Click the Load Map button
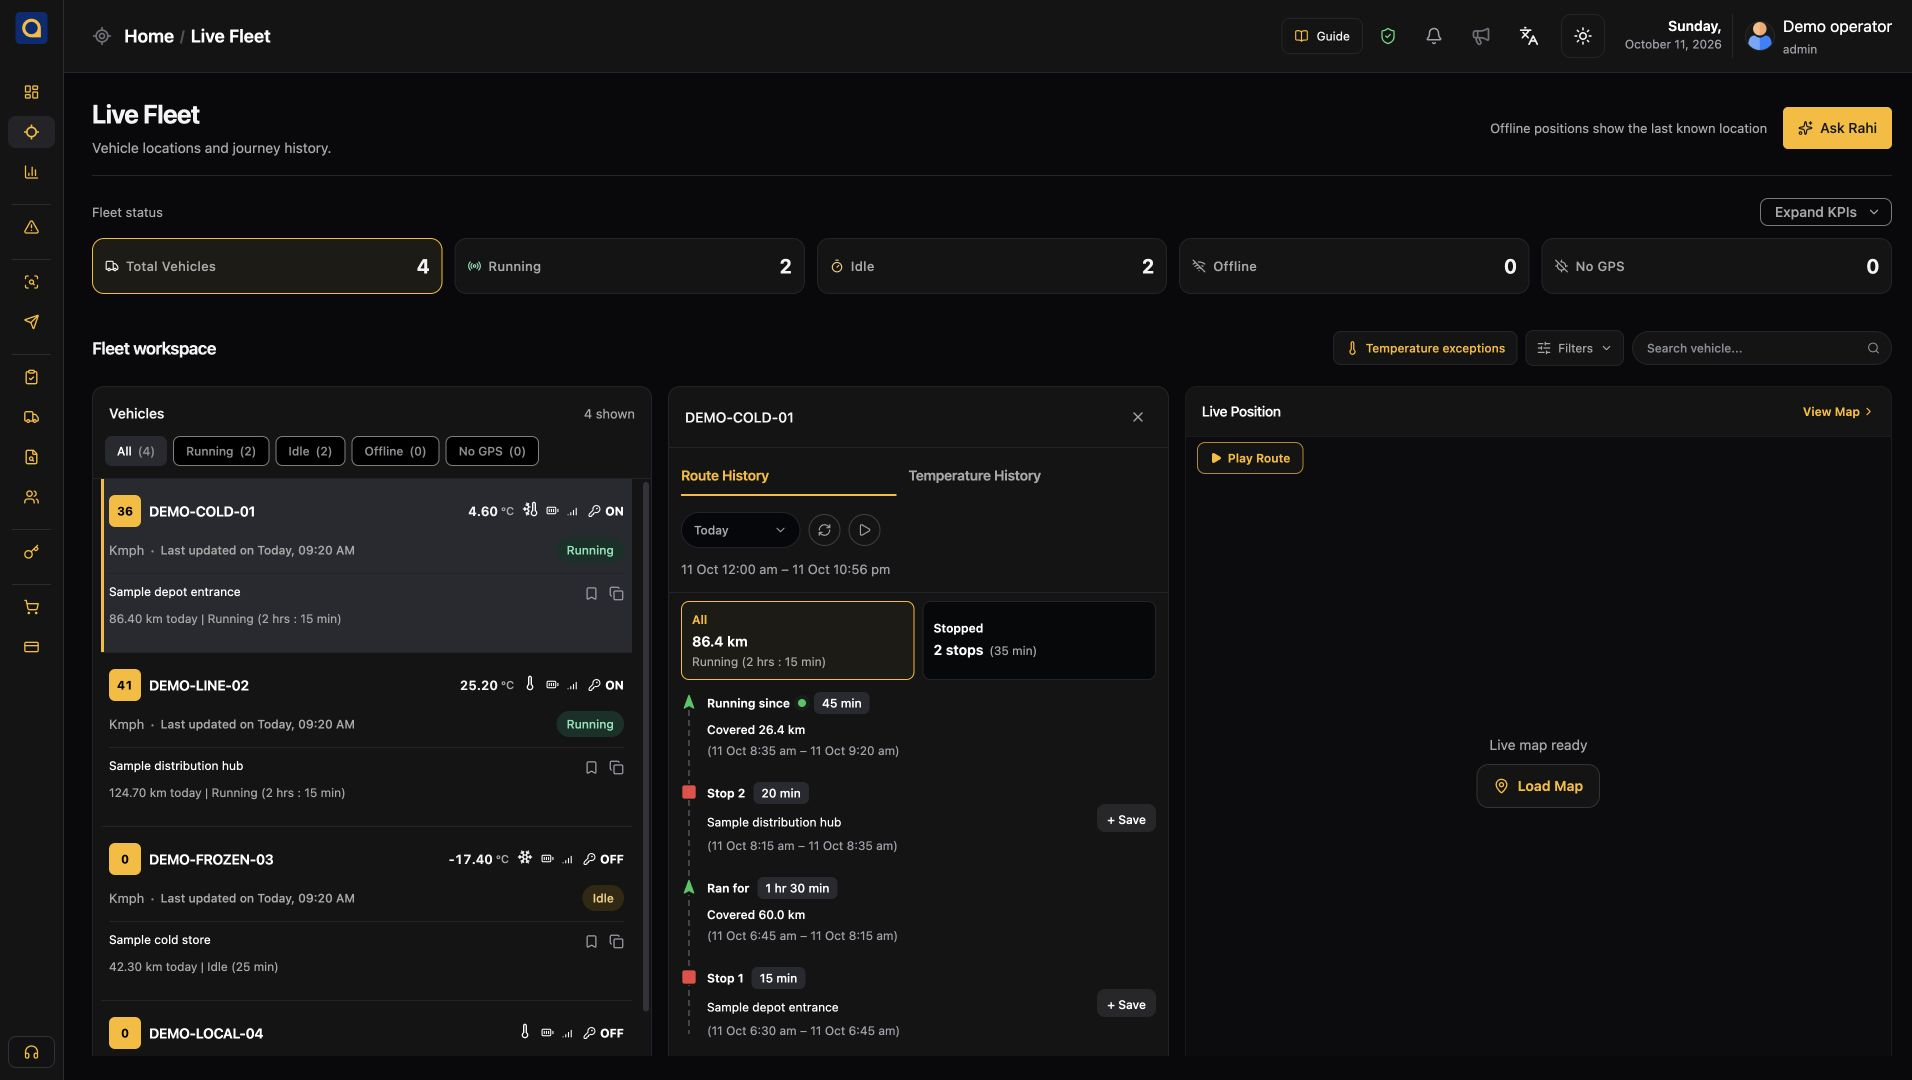Viewport: 1912px width, 1080px height. pyautogui.click(x=1538, y=786)
